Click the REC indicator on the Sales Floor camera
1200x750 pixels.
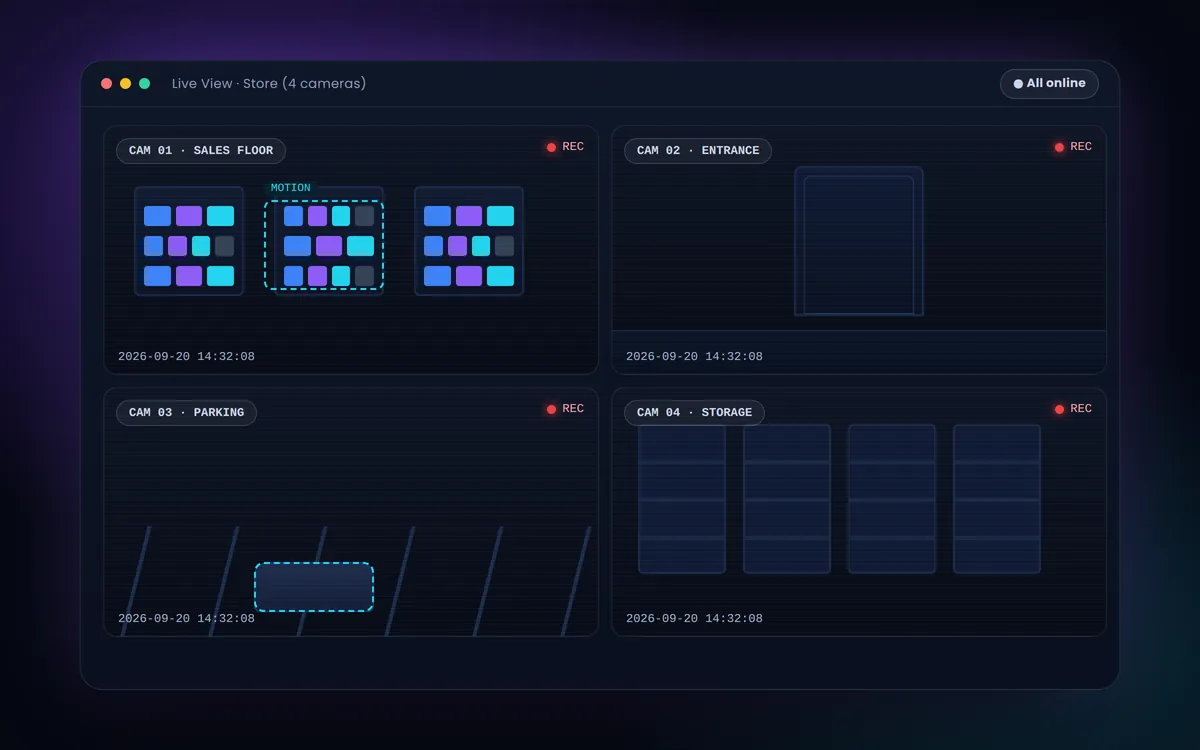click(565, 147)
